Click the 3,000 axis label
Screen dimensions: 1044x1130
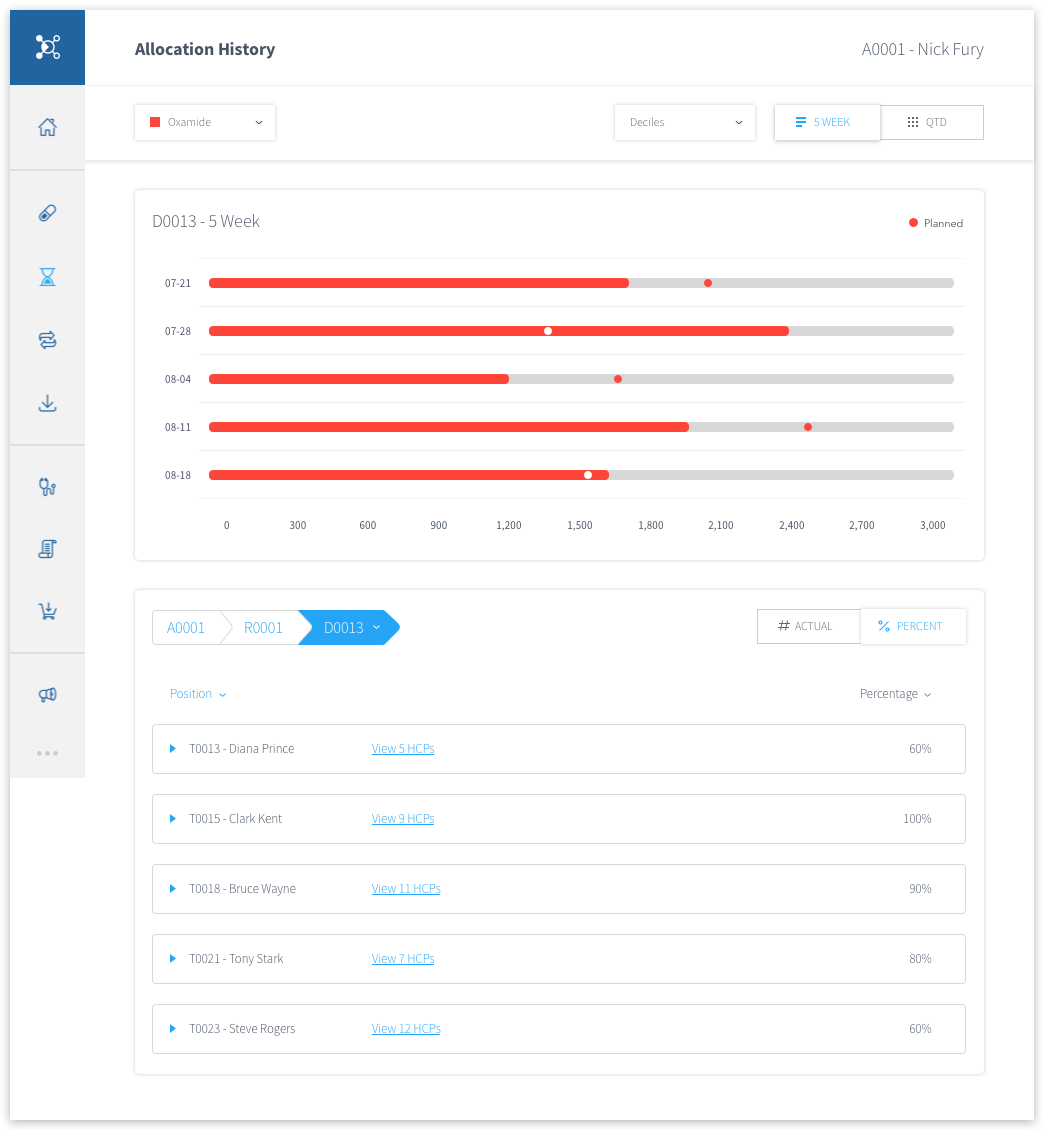pyautogui.click(x=932, y=525)
